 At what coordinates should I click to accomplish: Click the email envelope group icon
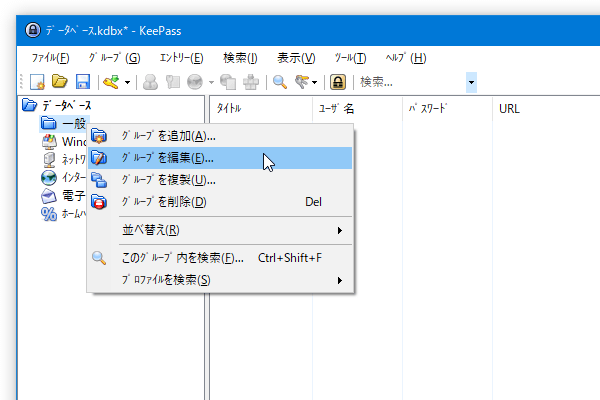tap(49, 196)
